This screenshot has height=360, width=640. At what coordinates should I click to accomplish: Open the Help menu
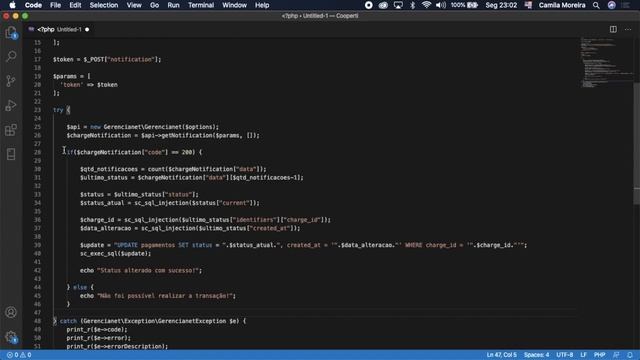tap(262, 5)
